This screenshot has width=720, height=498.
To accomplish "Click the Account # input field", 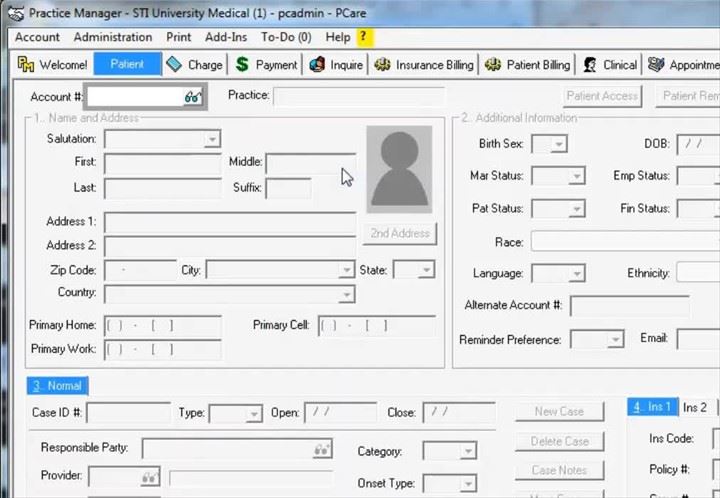I will point(136,97).
